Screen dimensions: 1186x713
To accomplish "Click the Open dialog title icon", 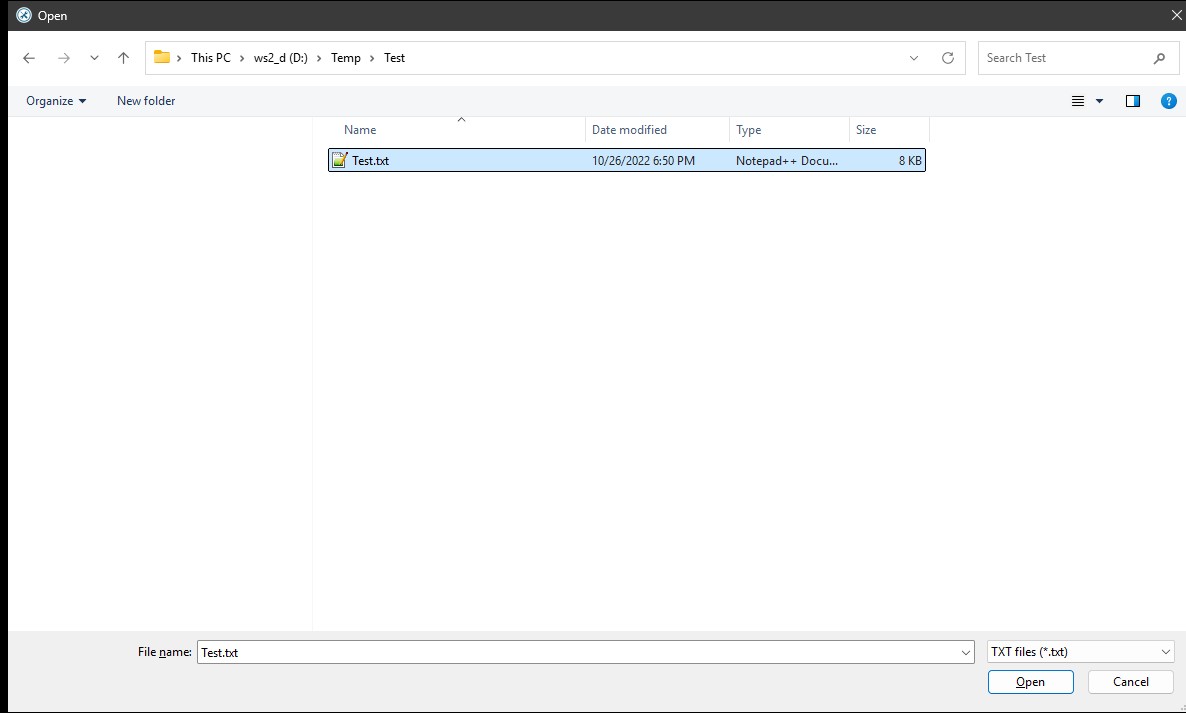I will click(x=24, y=15).
